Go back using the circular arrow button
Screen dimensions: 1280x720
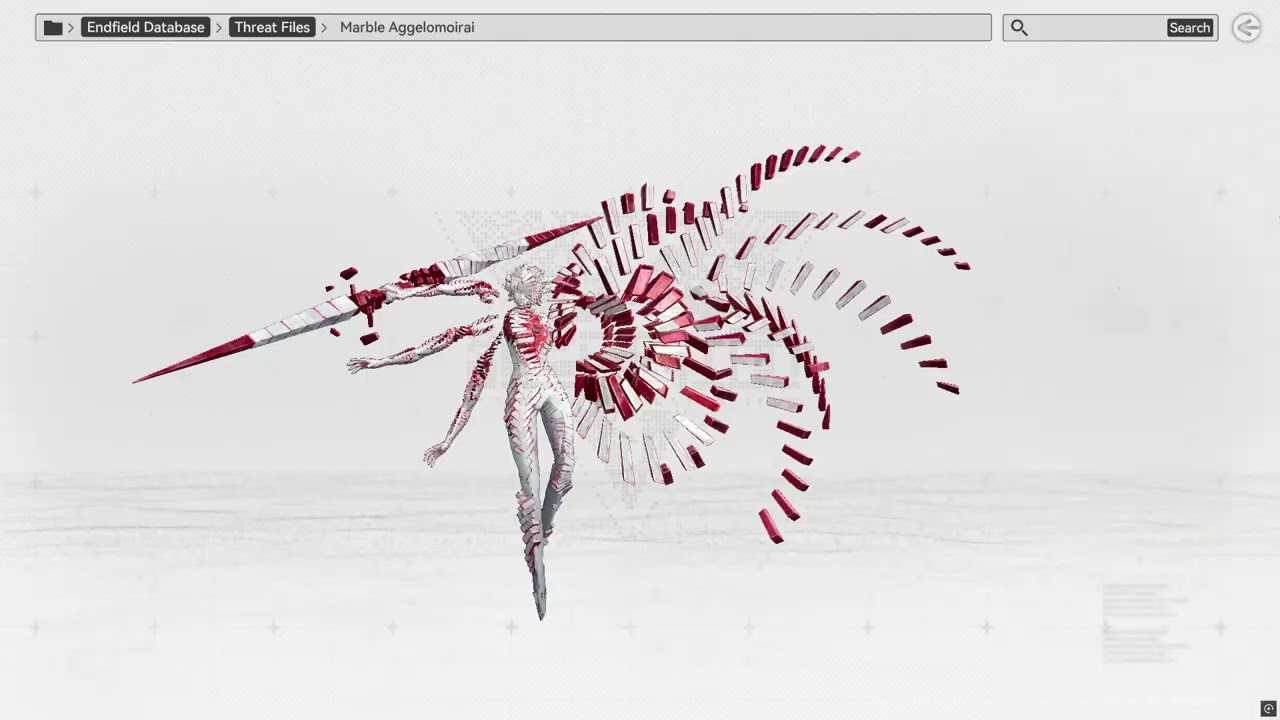pos(1246,28)
